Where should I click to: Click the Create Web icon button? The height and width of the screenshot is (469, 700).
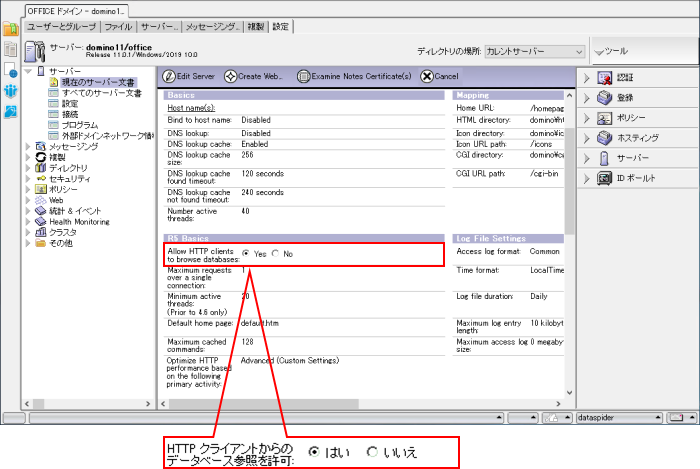point(230,76)
